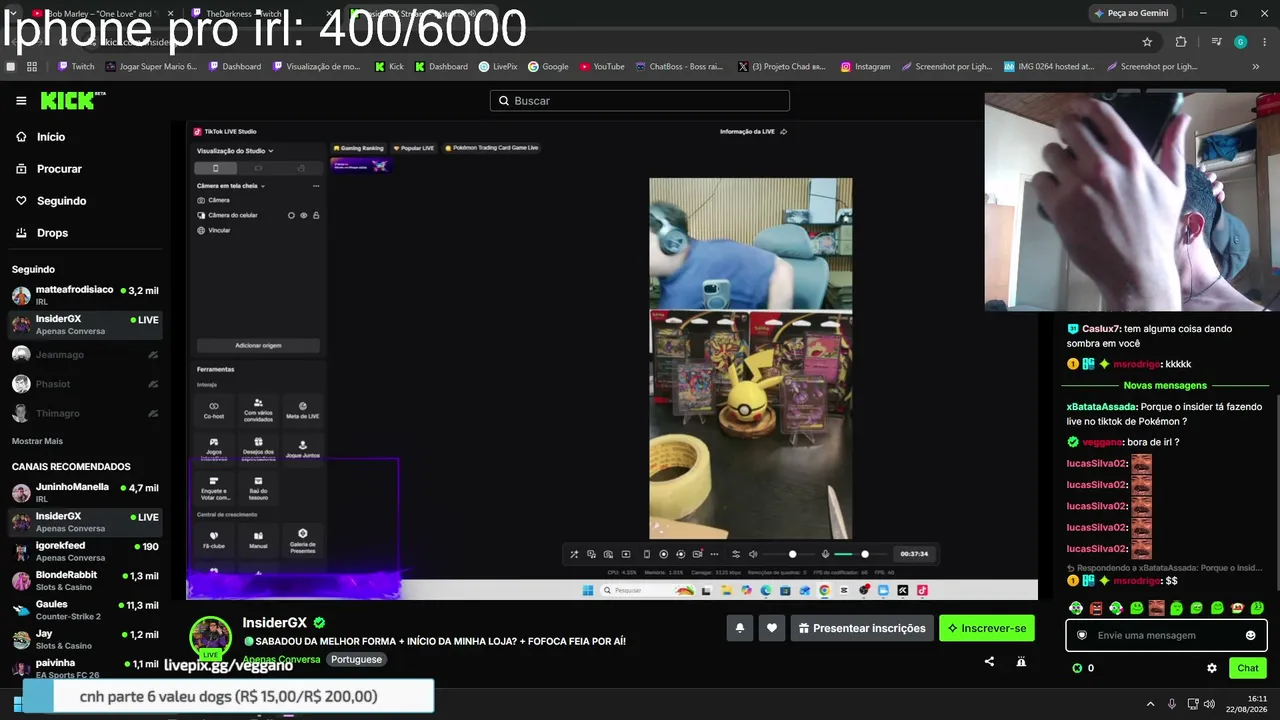Toggle Câmera do celular visibility eye

coord(304,215)
